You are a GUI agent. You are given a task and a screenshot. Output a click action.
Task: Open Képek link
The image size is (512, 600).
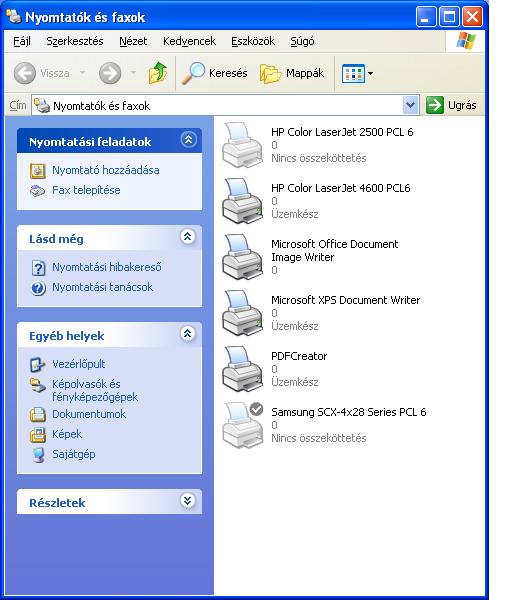point(67,434)
